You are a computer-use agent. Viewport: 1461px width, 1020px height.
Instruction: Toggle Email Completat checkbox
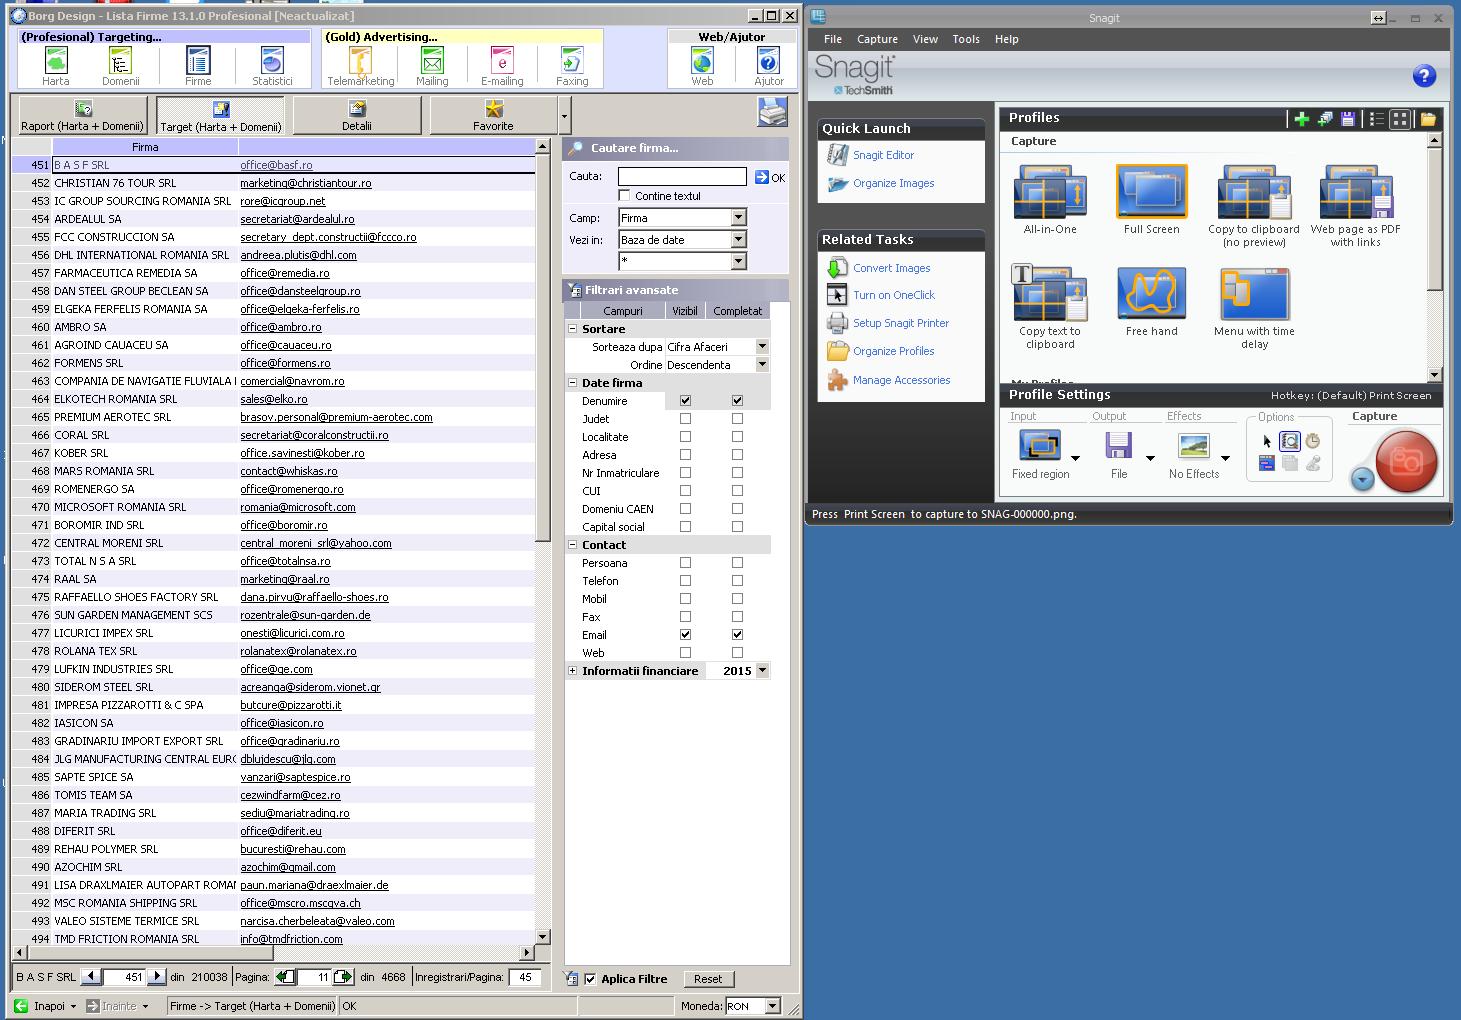[x=737, y=635]
